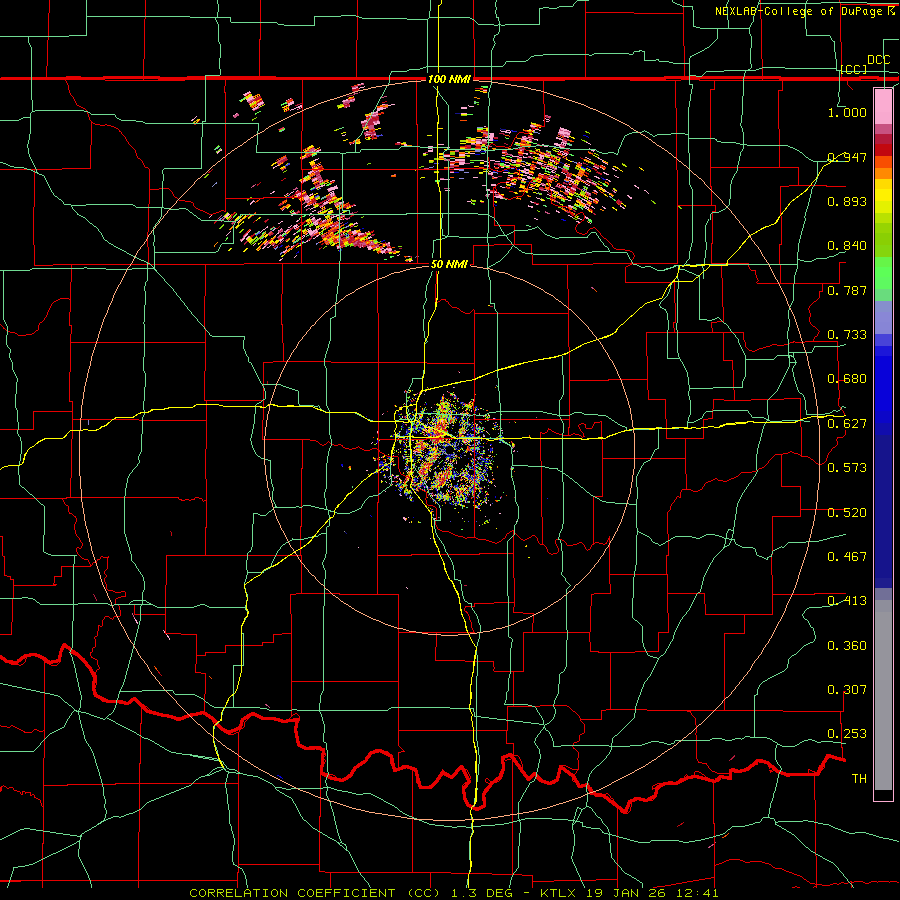Select the 0.947 value on the color scale
This screenshot has width=900, height=900.
(847, 157)
